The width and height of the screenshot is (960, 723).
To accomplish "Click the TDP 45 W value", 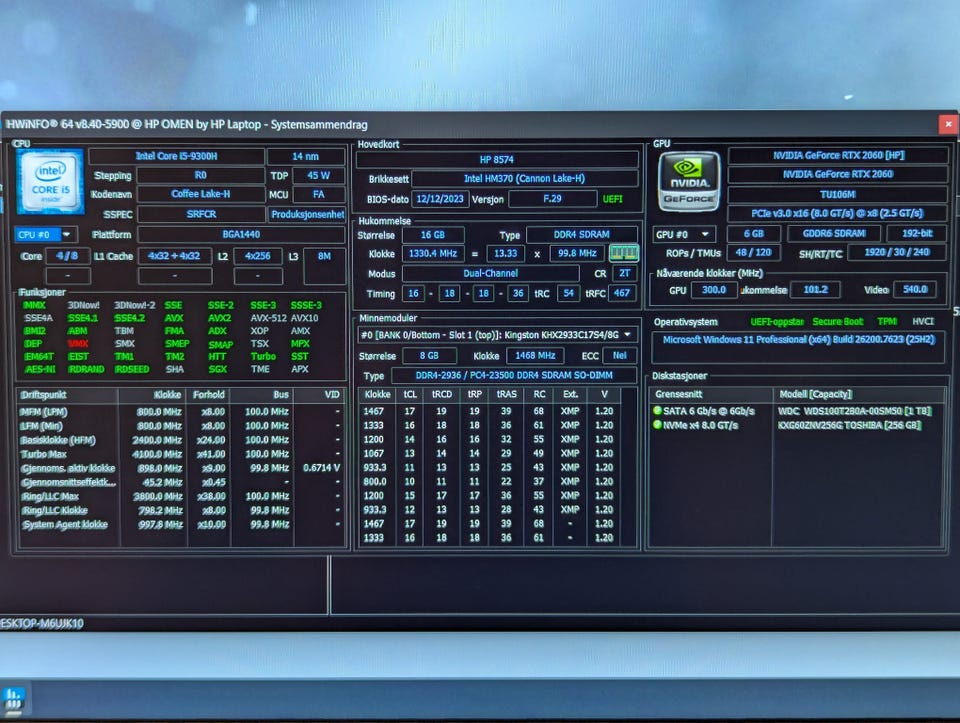I will (x=318, y=176).
